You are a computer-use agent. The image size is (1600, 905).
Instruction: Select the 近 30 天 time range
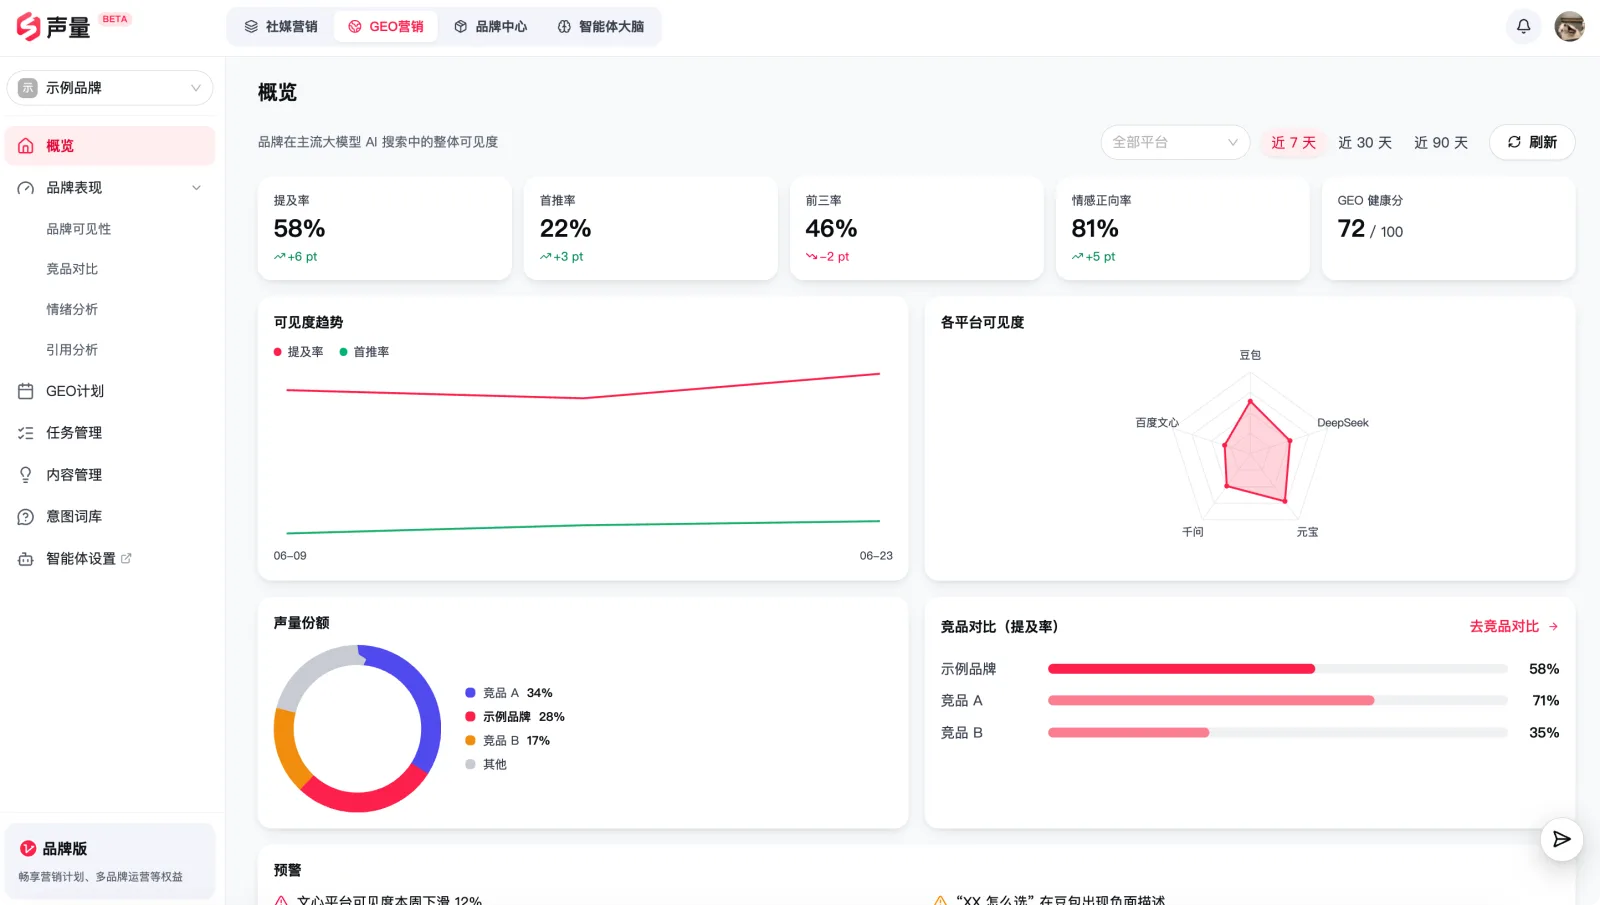1365,143
